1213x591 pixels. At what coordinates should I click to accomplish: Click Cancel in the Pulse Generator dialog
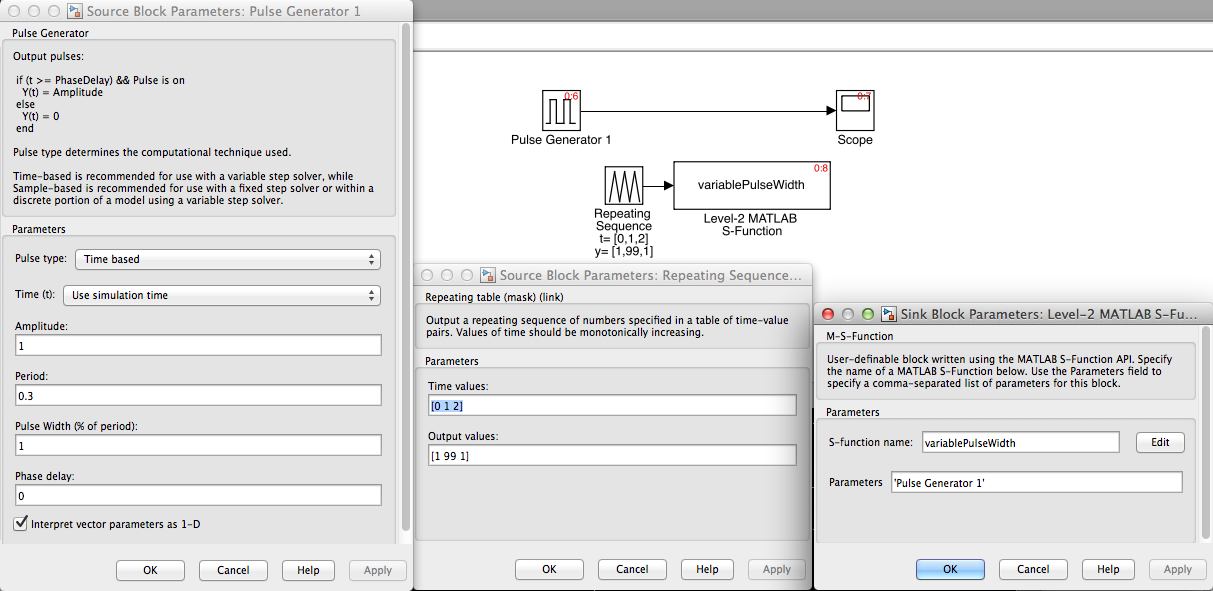233,570
